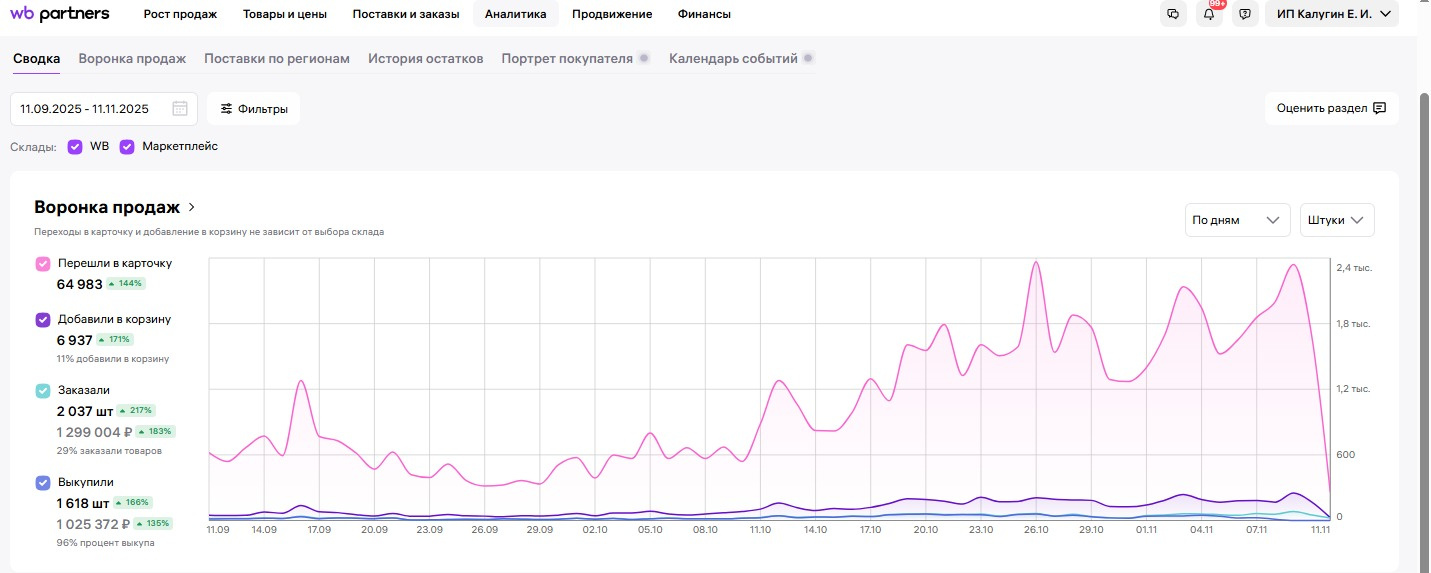Uncheck the WB warehouse checkbox
Image resolution: width=1431 pixels, height=573 pixels.
coord(75,146)
